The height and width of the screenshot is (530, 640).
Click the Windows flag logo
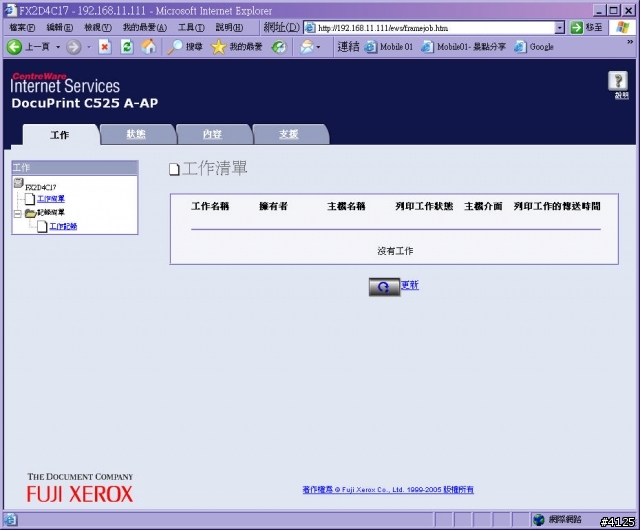click(622, 28)
